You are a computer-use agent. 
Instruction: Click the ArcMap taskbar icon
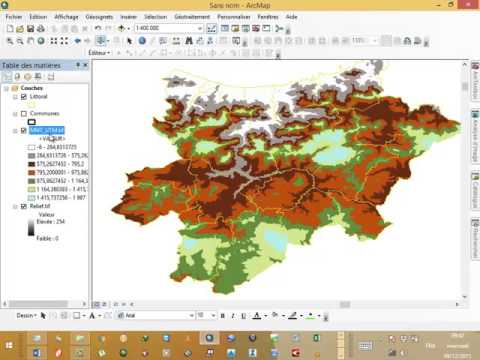[x=209, y=338]
